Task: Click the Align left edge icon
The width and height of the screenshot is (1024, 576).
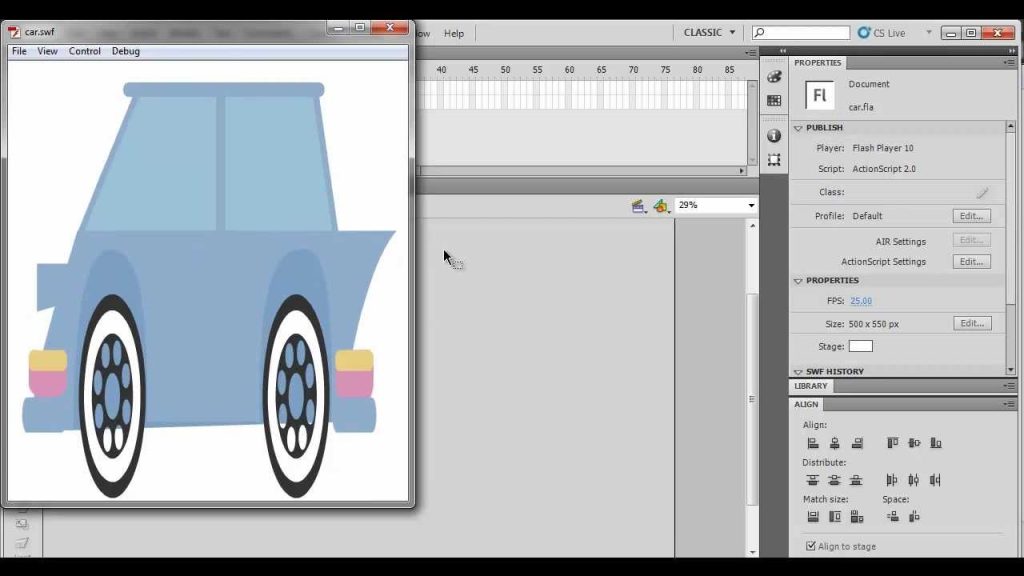Action: point(813,443)
